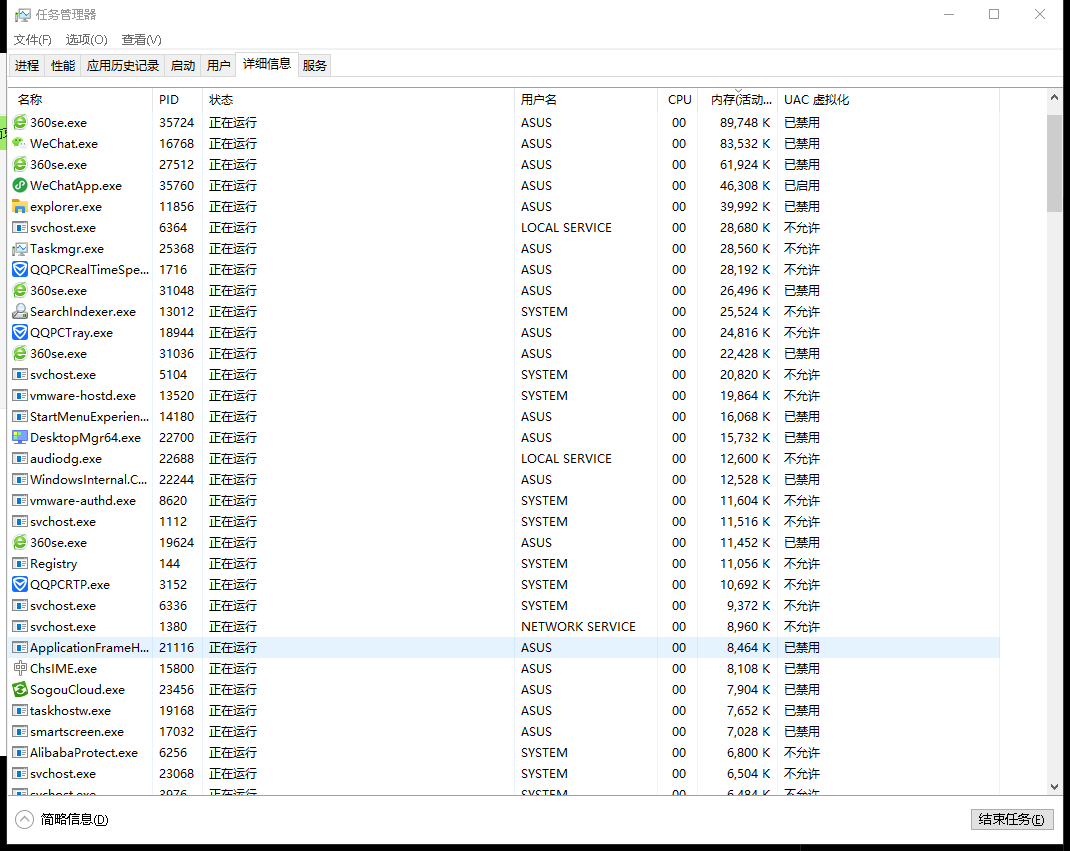Click the vmware-hostd.exe icon
Viewport: 1070px width, 851px height.
[20, 396]
